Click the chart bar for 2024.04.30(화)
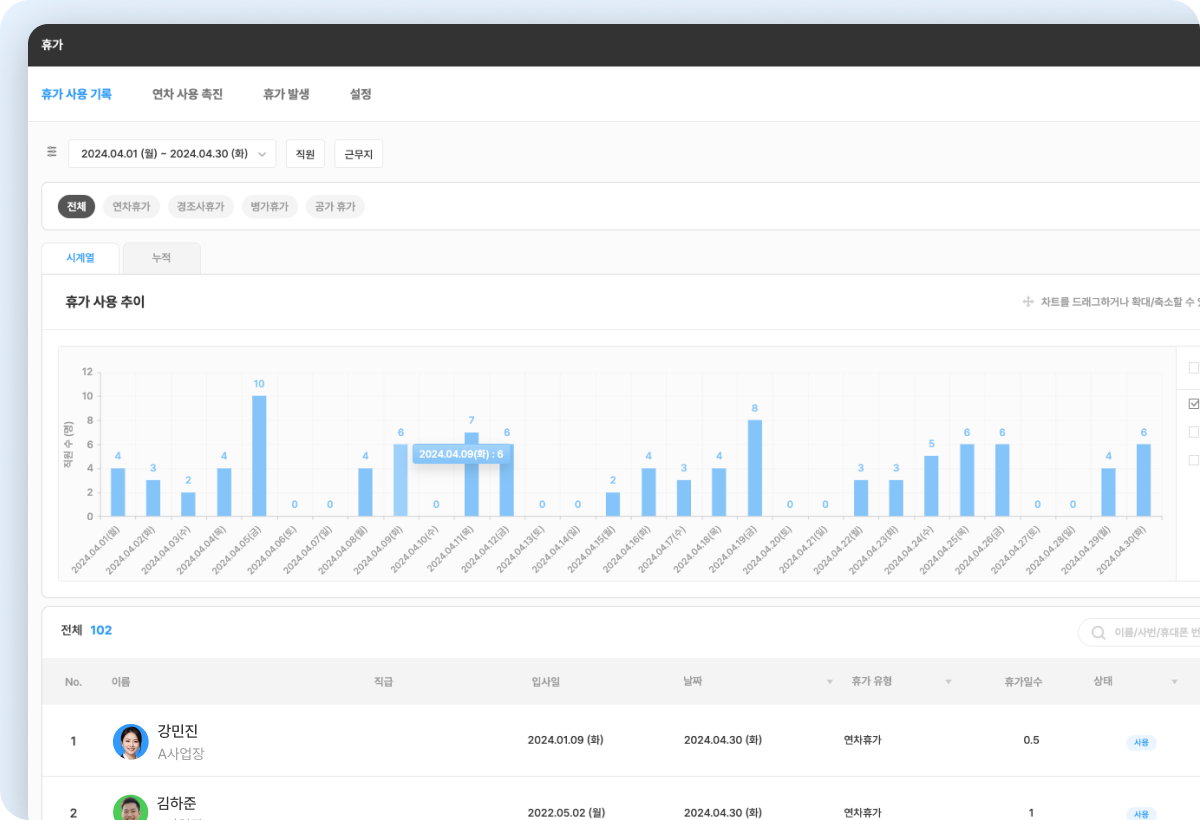Viewport: 1200px width, 820px height. [x=1143, y=480]
